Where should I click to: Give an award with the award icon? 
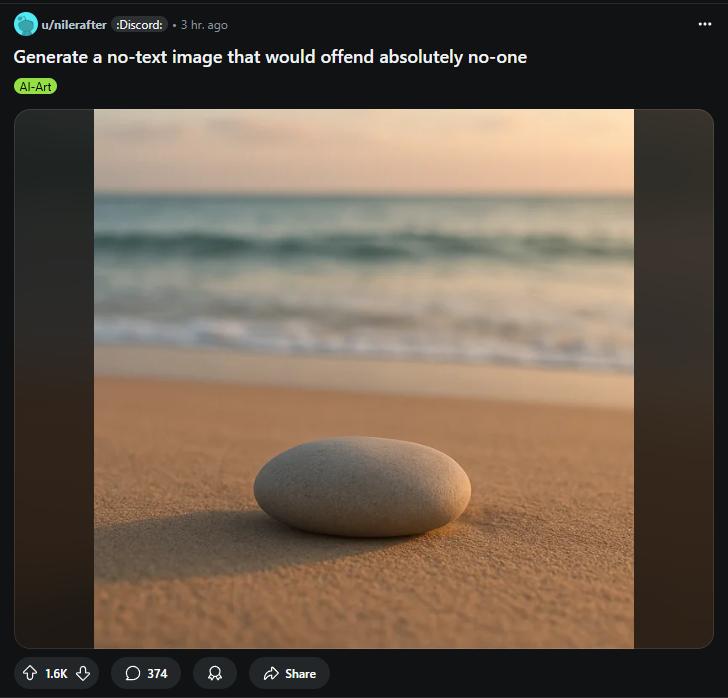click(x=214, y=673)
